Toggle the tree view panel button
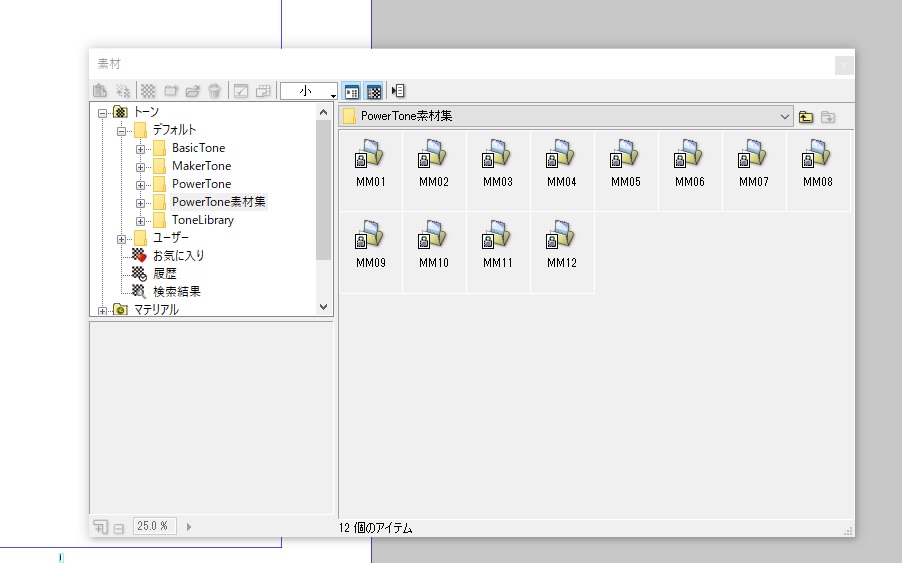The image size is (902, 563). pyautogui.click(x=352, y=91)
